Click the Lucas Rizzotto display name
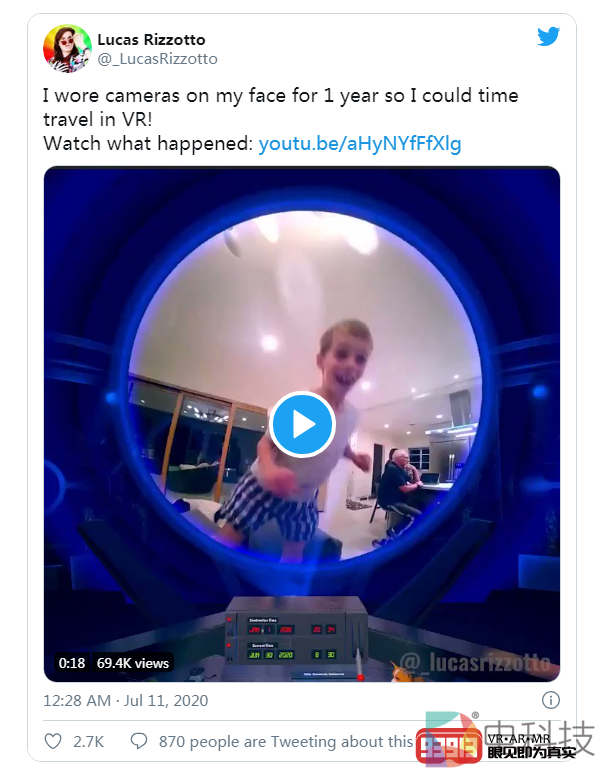This screenshot has height=774, width=599. pos(151,39)
